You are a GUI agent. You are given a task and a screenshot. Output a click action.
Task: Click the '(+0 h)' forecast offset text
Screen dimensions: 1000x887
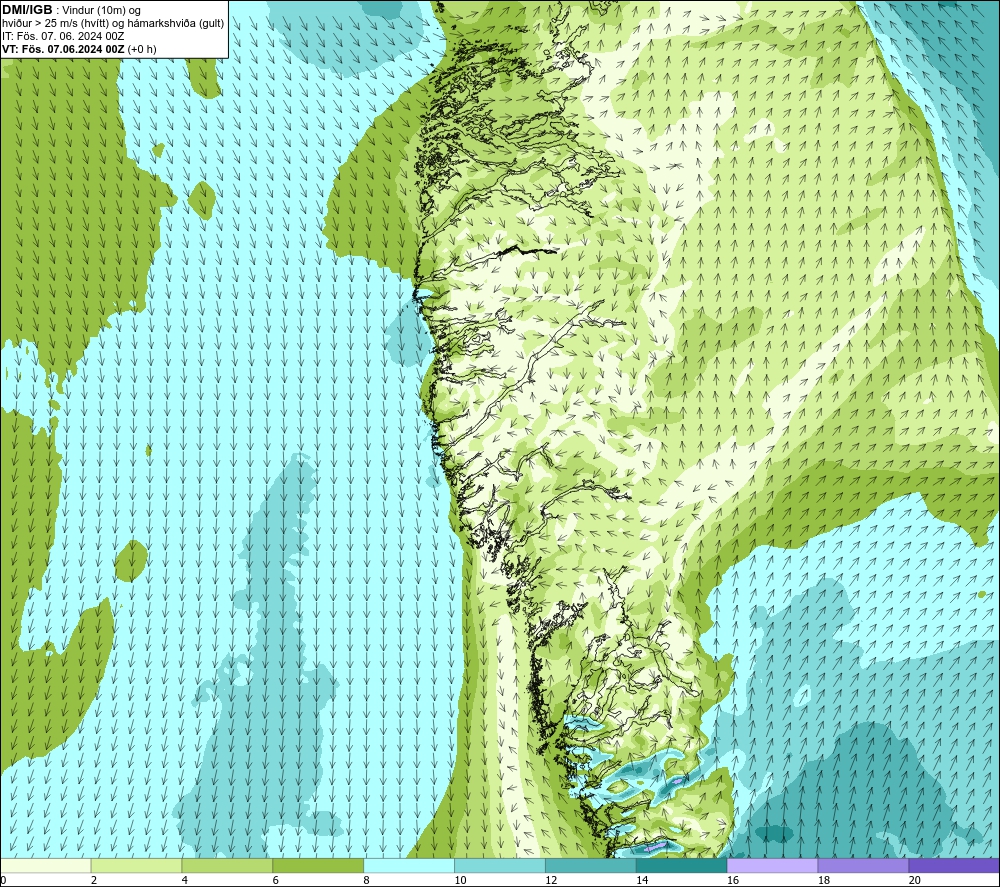click(x=142, y=49)
